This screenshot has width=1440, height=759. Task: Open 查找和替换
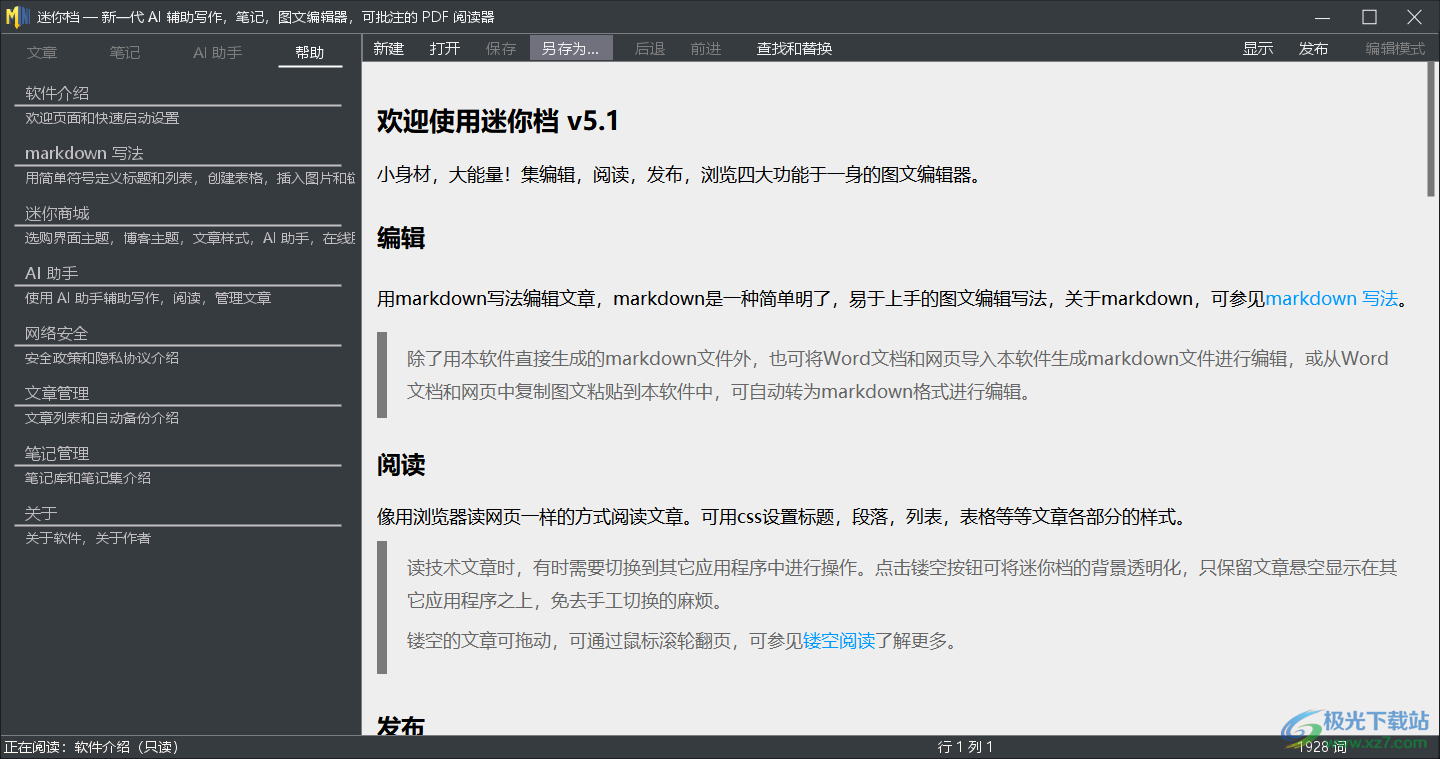pyautogui.click(x=795, y=48)
